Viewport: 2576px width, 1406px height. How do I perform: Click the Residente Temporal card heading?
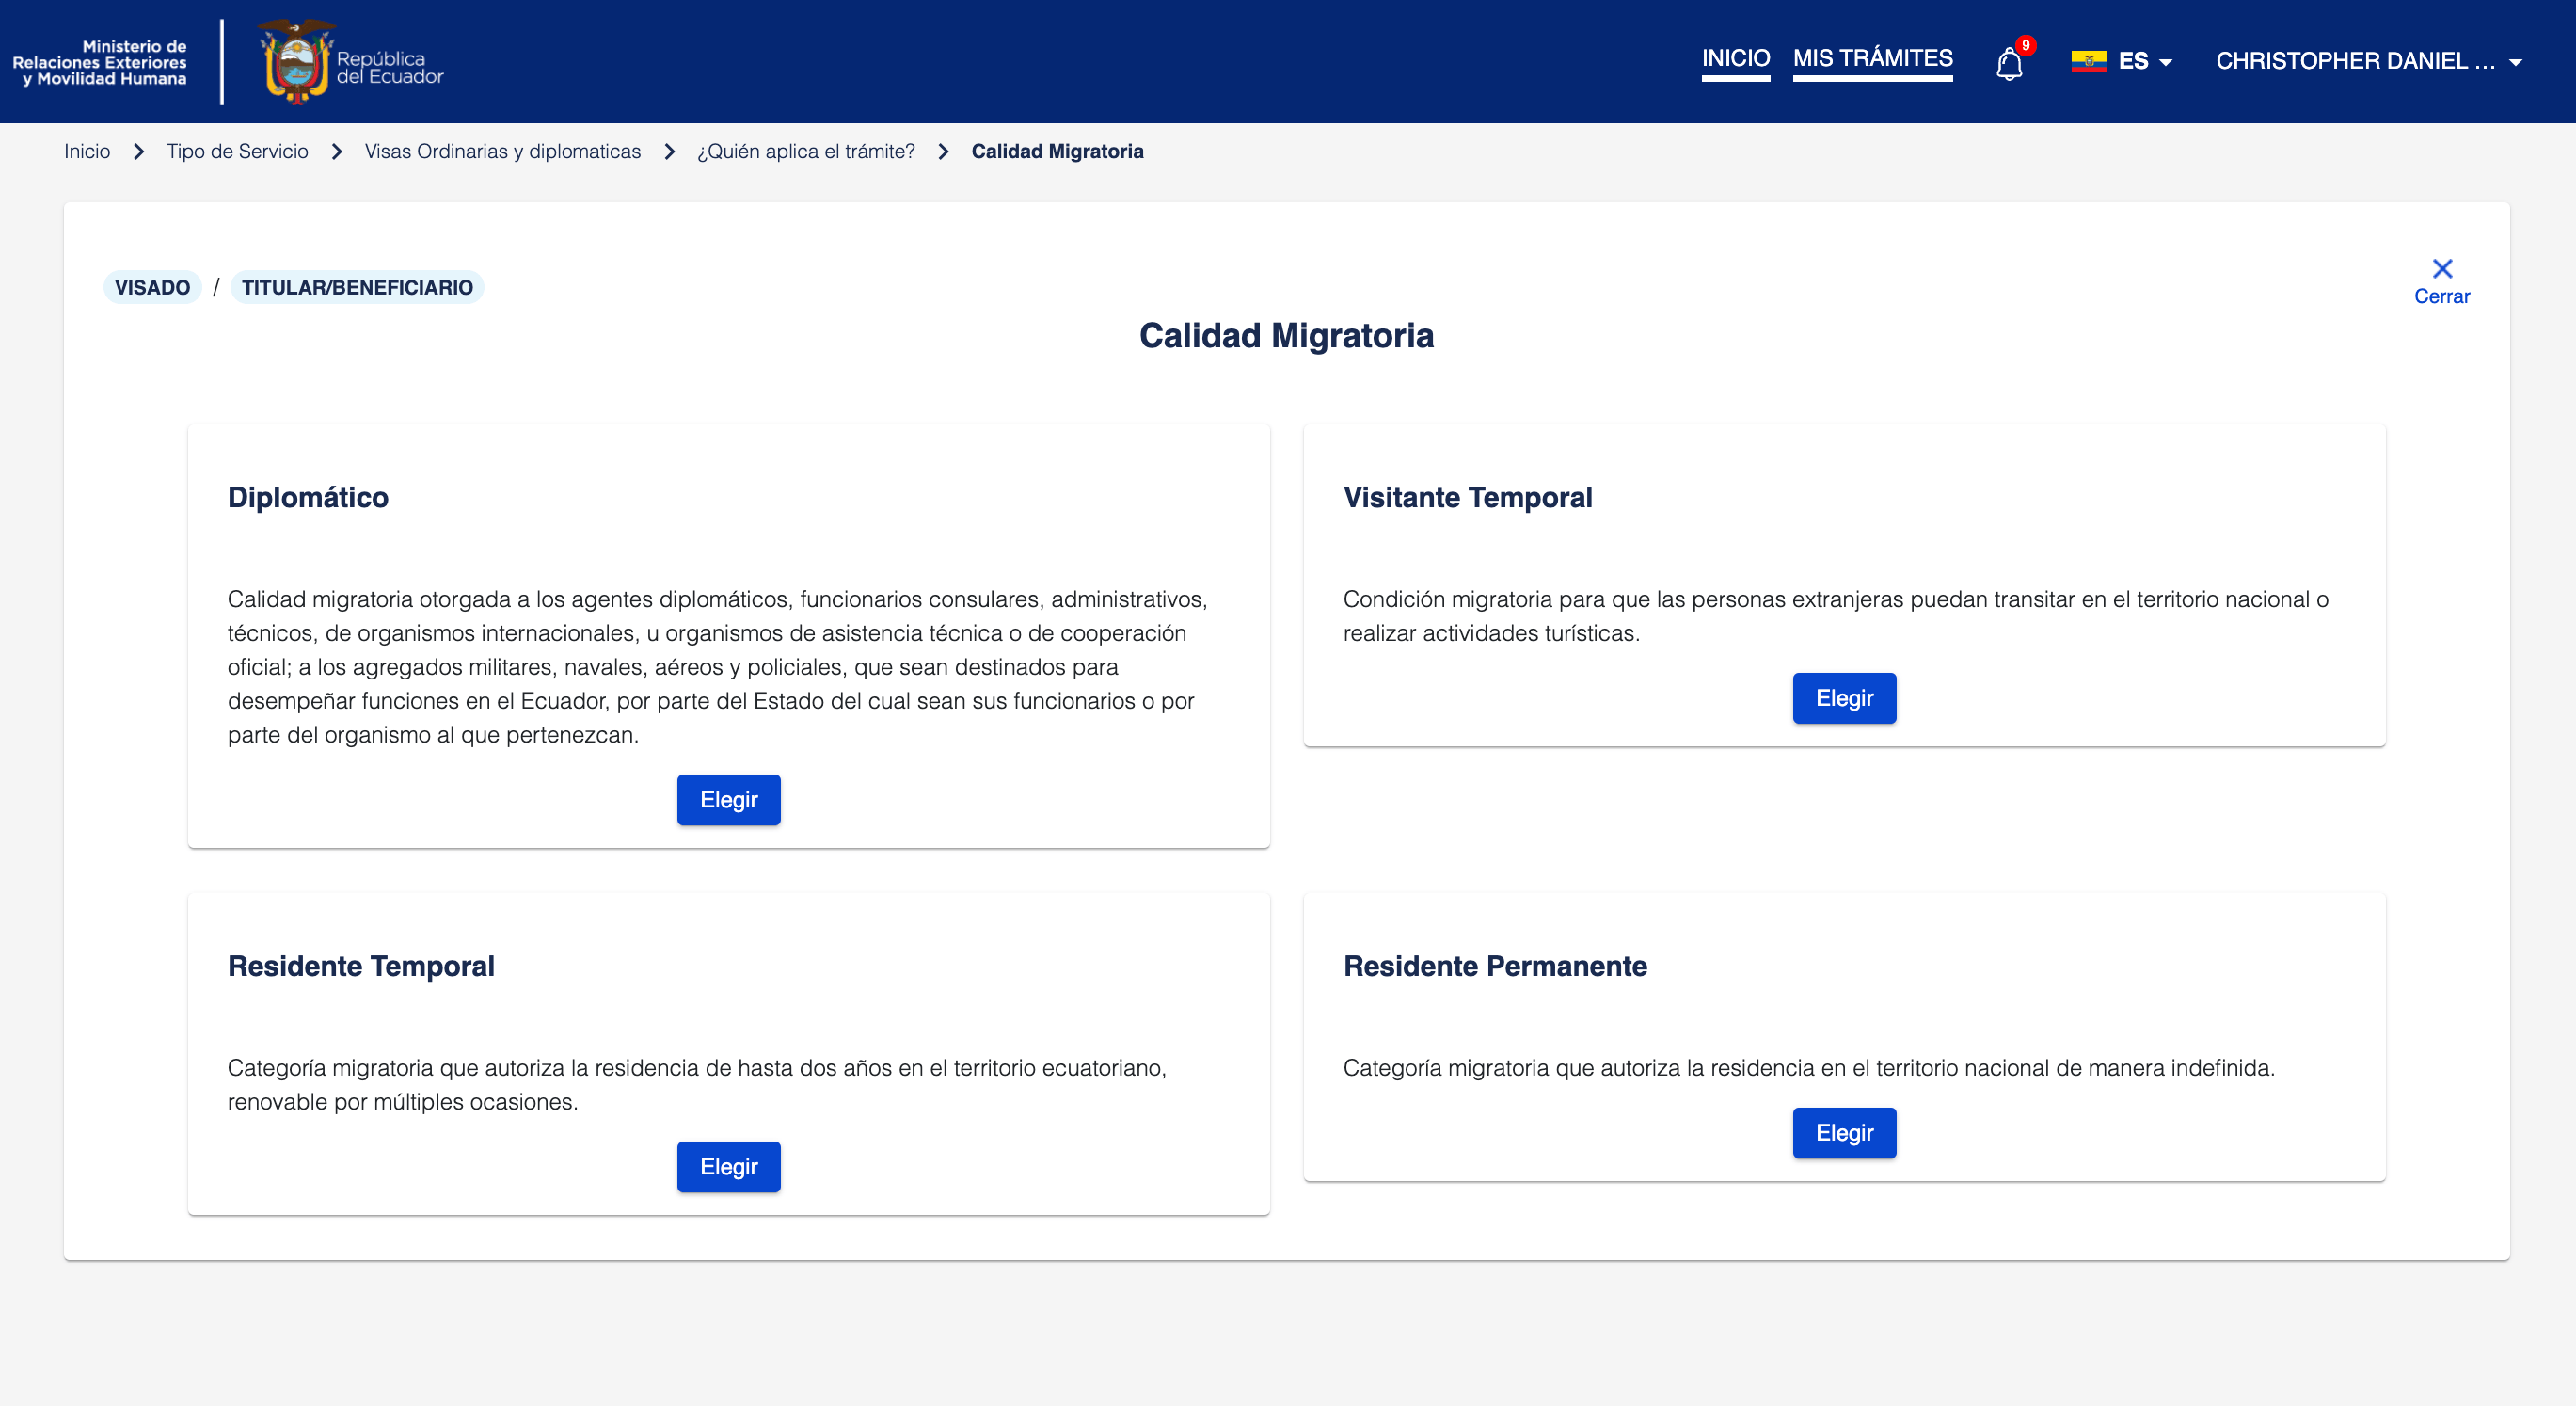coord(361,966)
